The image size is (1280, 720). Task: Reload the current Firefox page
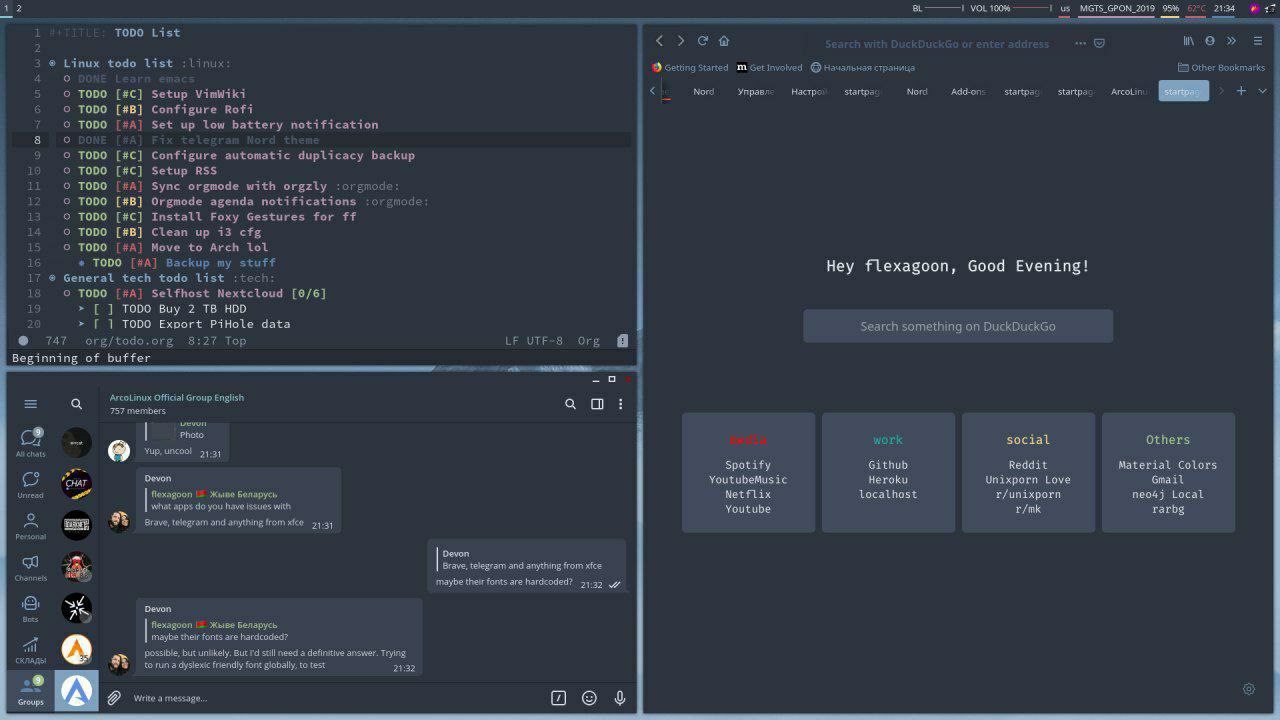pyautogui.click(x=702, y=41)
